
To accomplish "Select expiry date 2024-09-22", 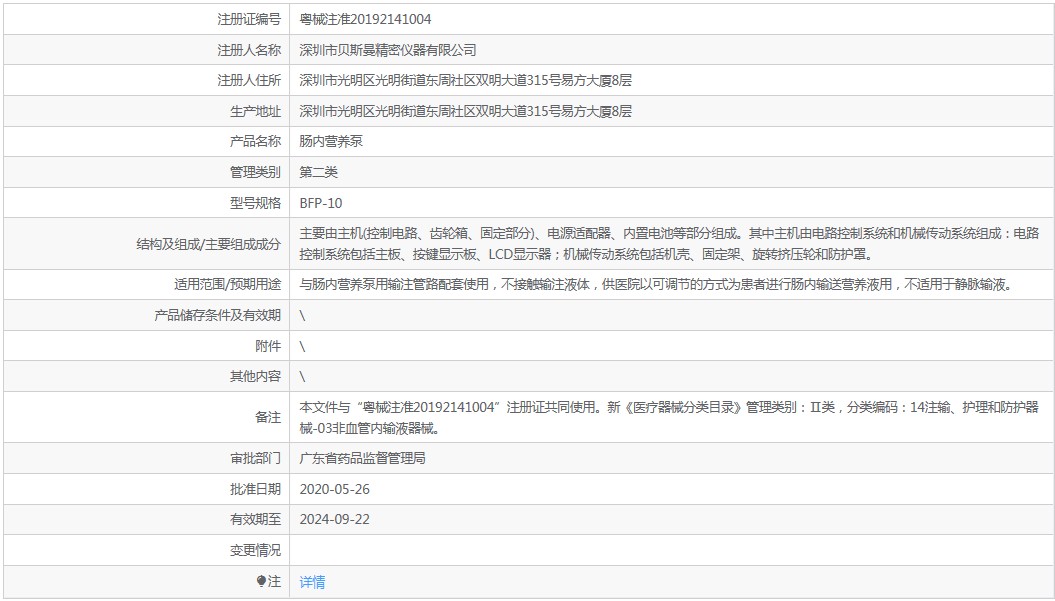I will [x=334, y=520].
